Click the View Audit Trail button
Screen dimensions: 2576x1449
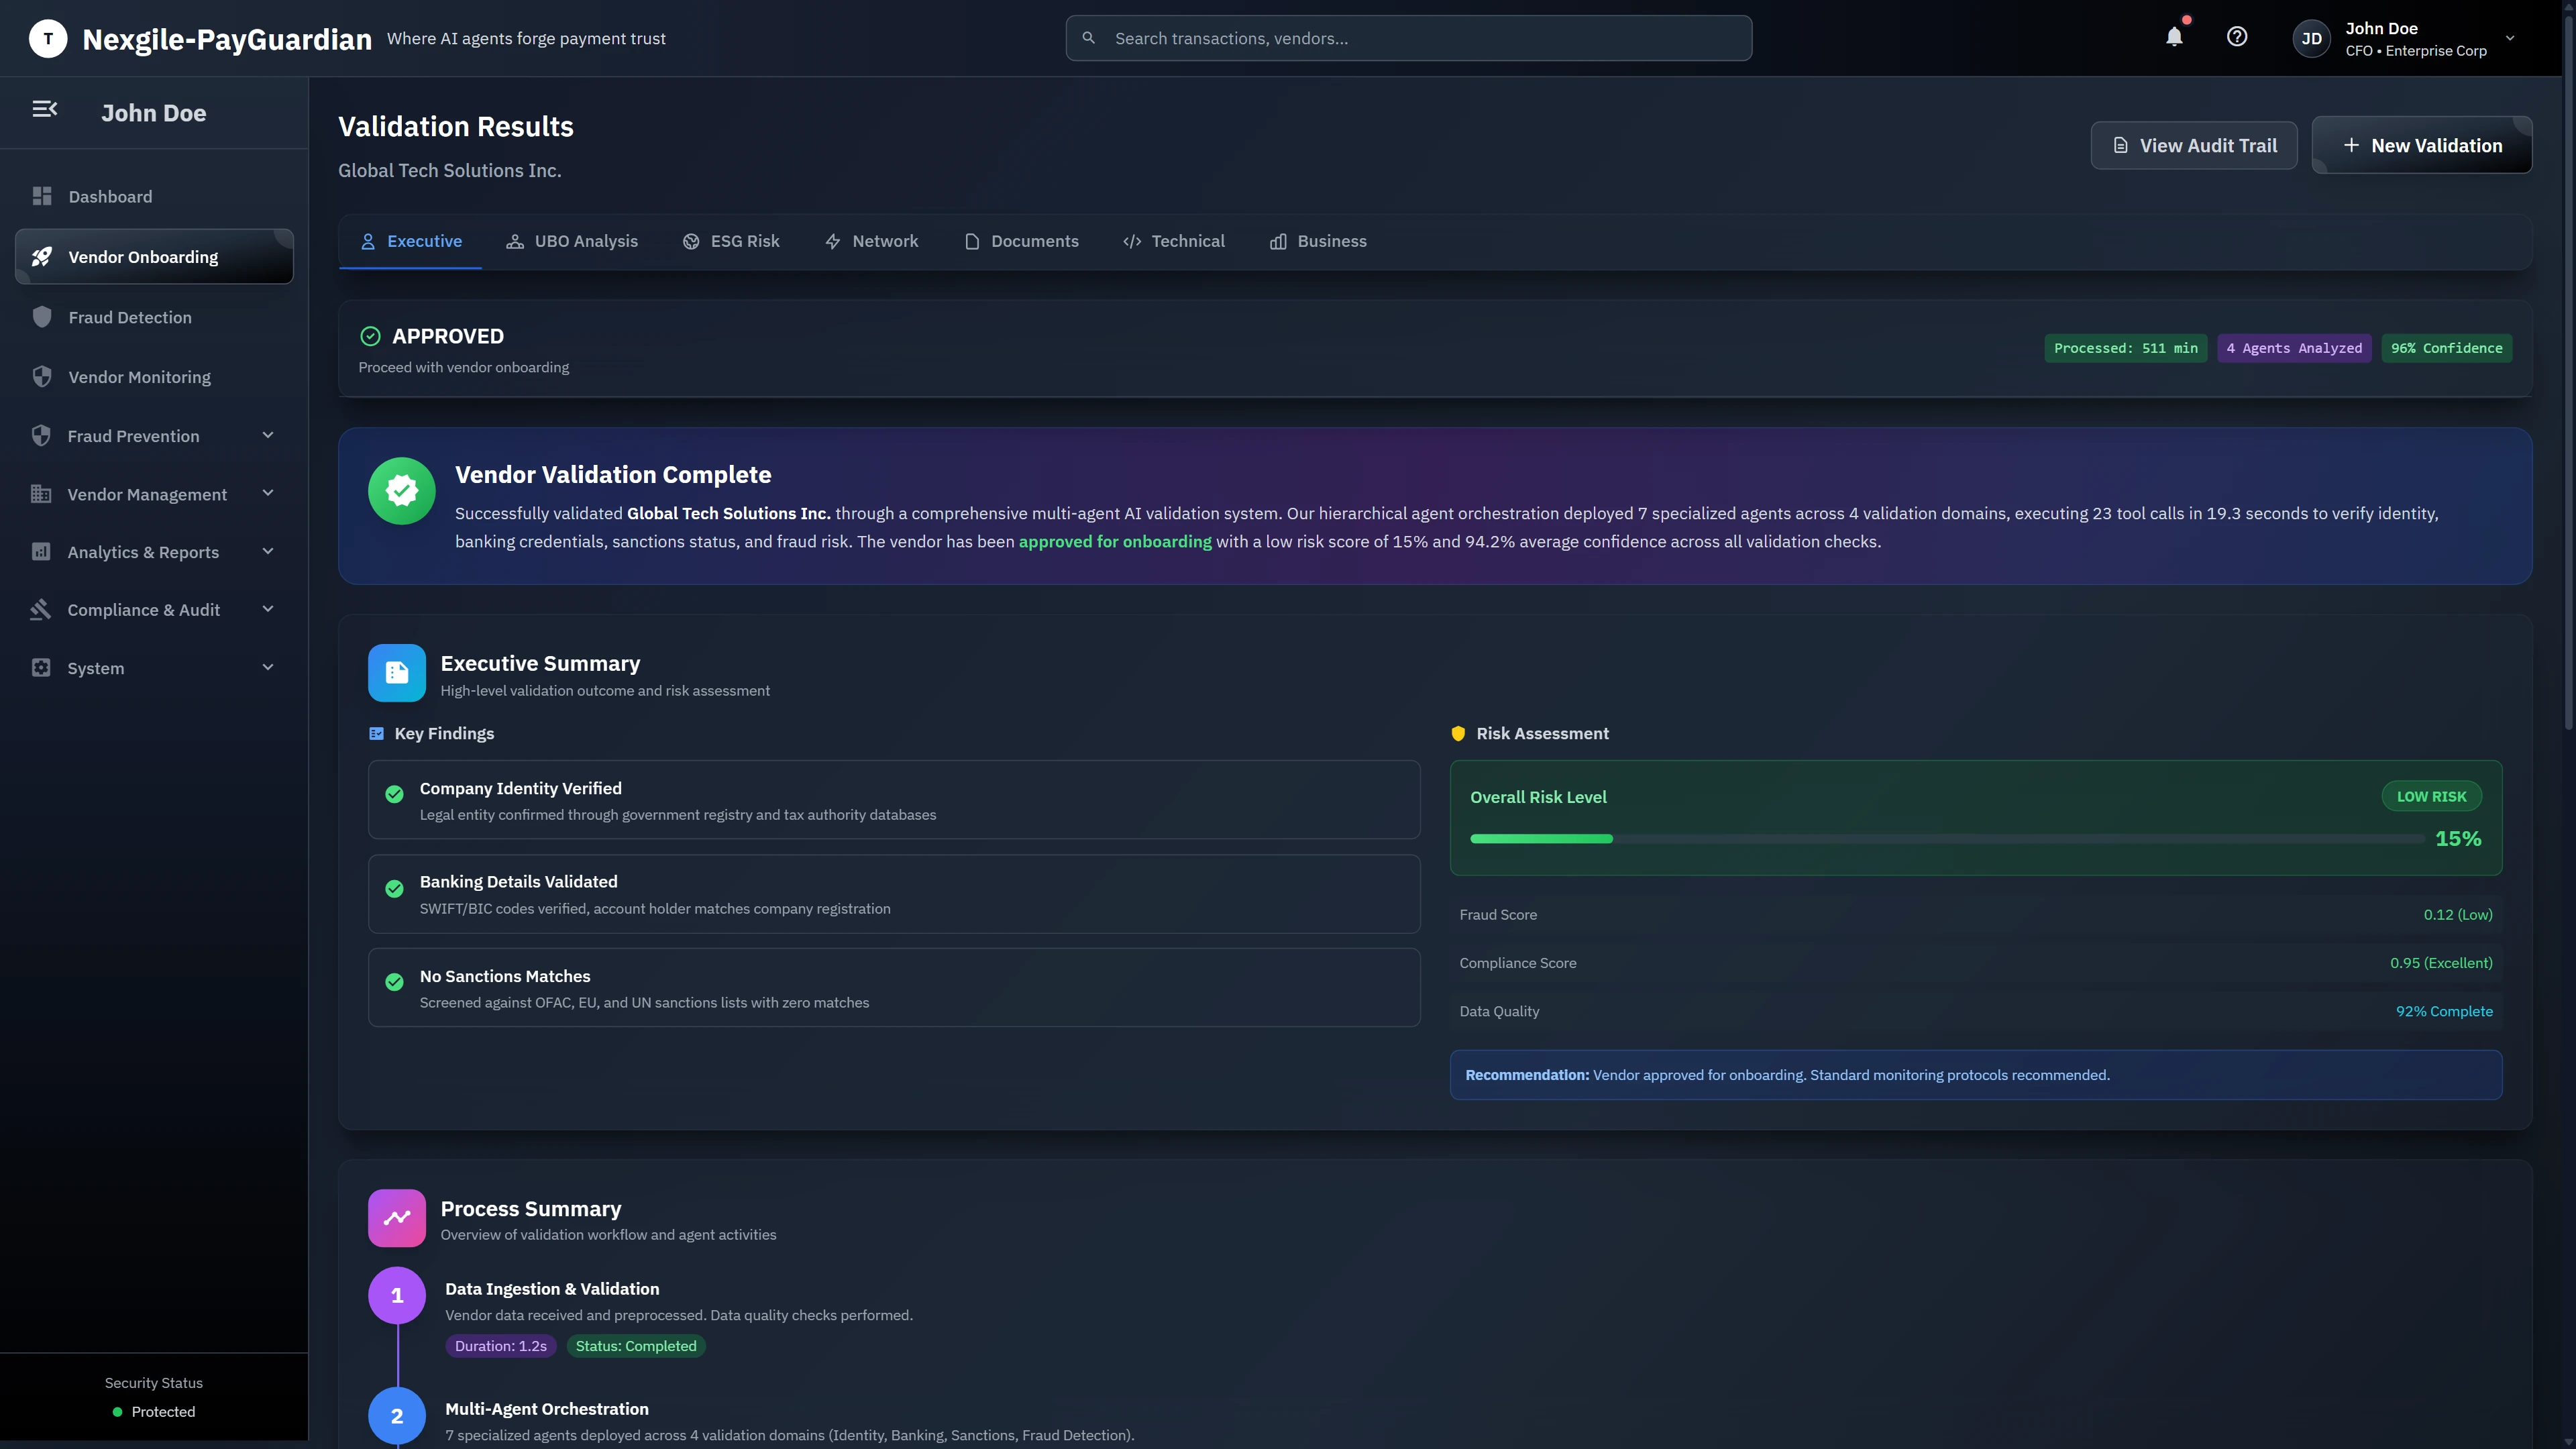pyautogui.click(x=2194, y=145)
